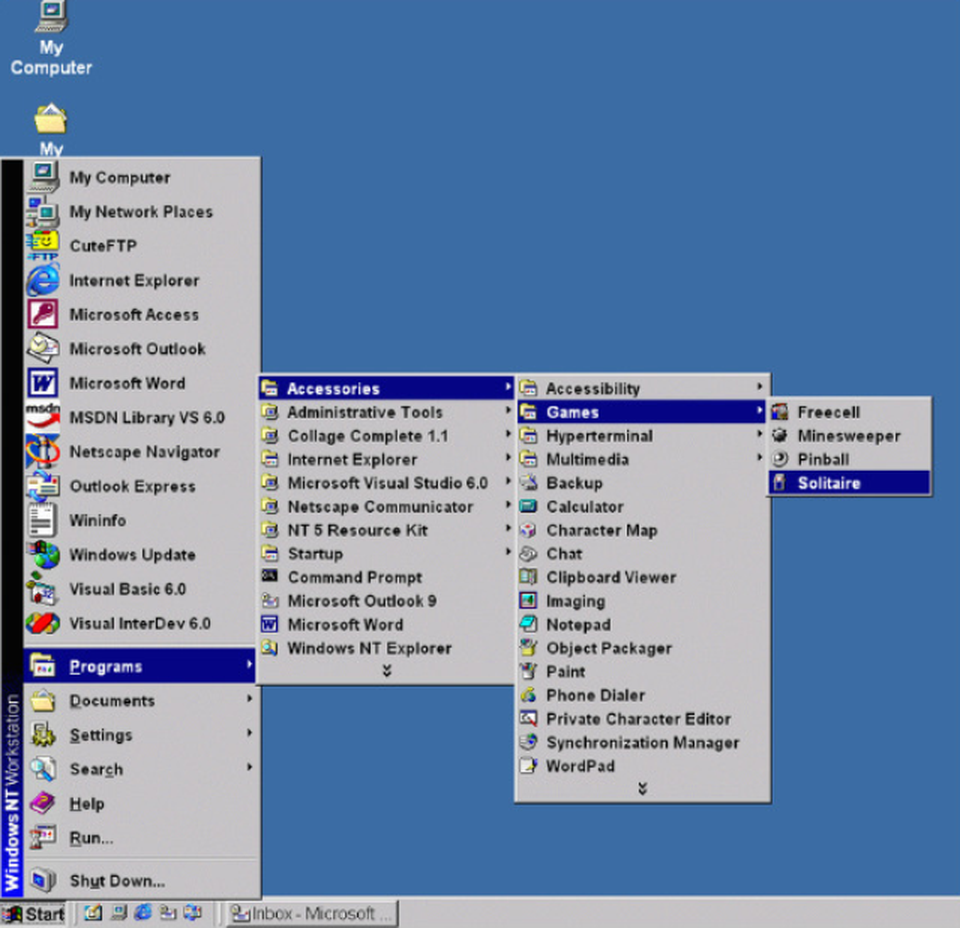Viewport: 960px width, 928px height.
Task: Click Internet Explorer quick launch icon in taskbar
Action: (143, 913)
